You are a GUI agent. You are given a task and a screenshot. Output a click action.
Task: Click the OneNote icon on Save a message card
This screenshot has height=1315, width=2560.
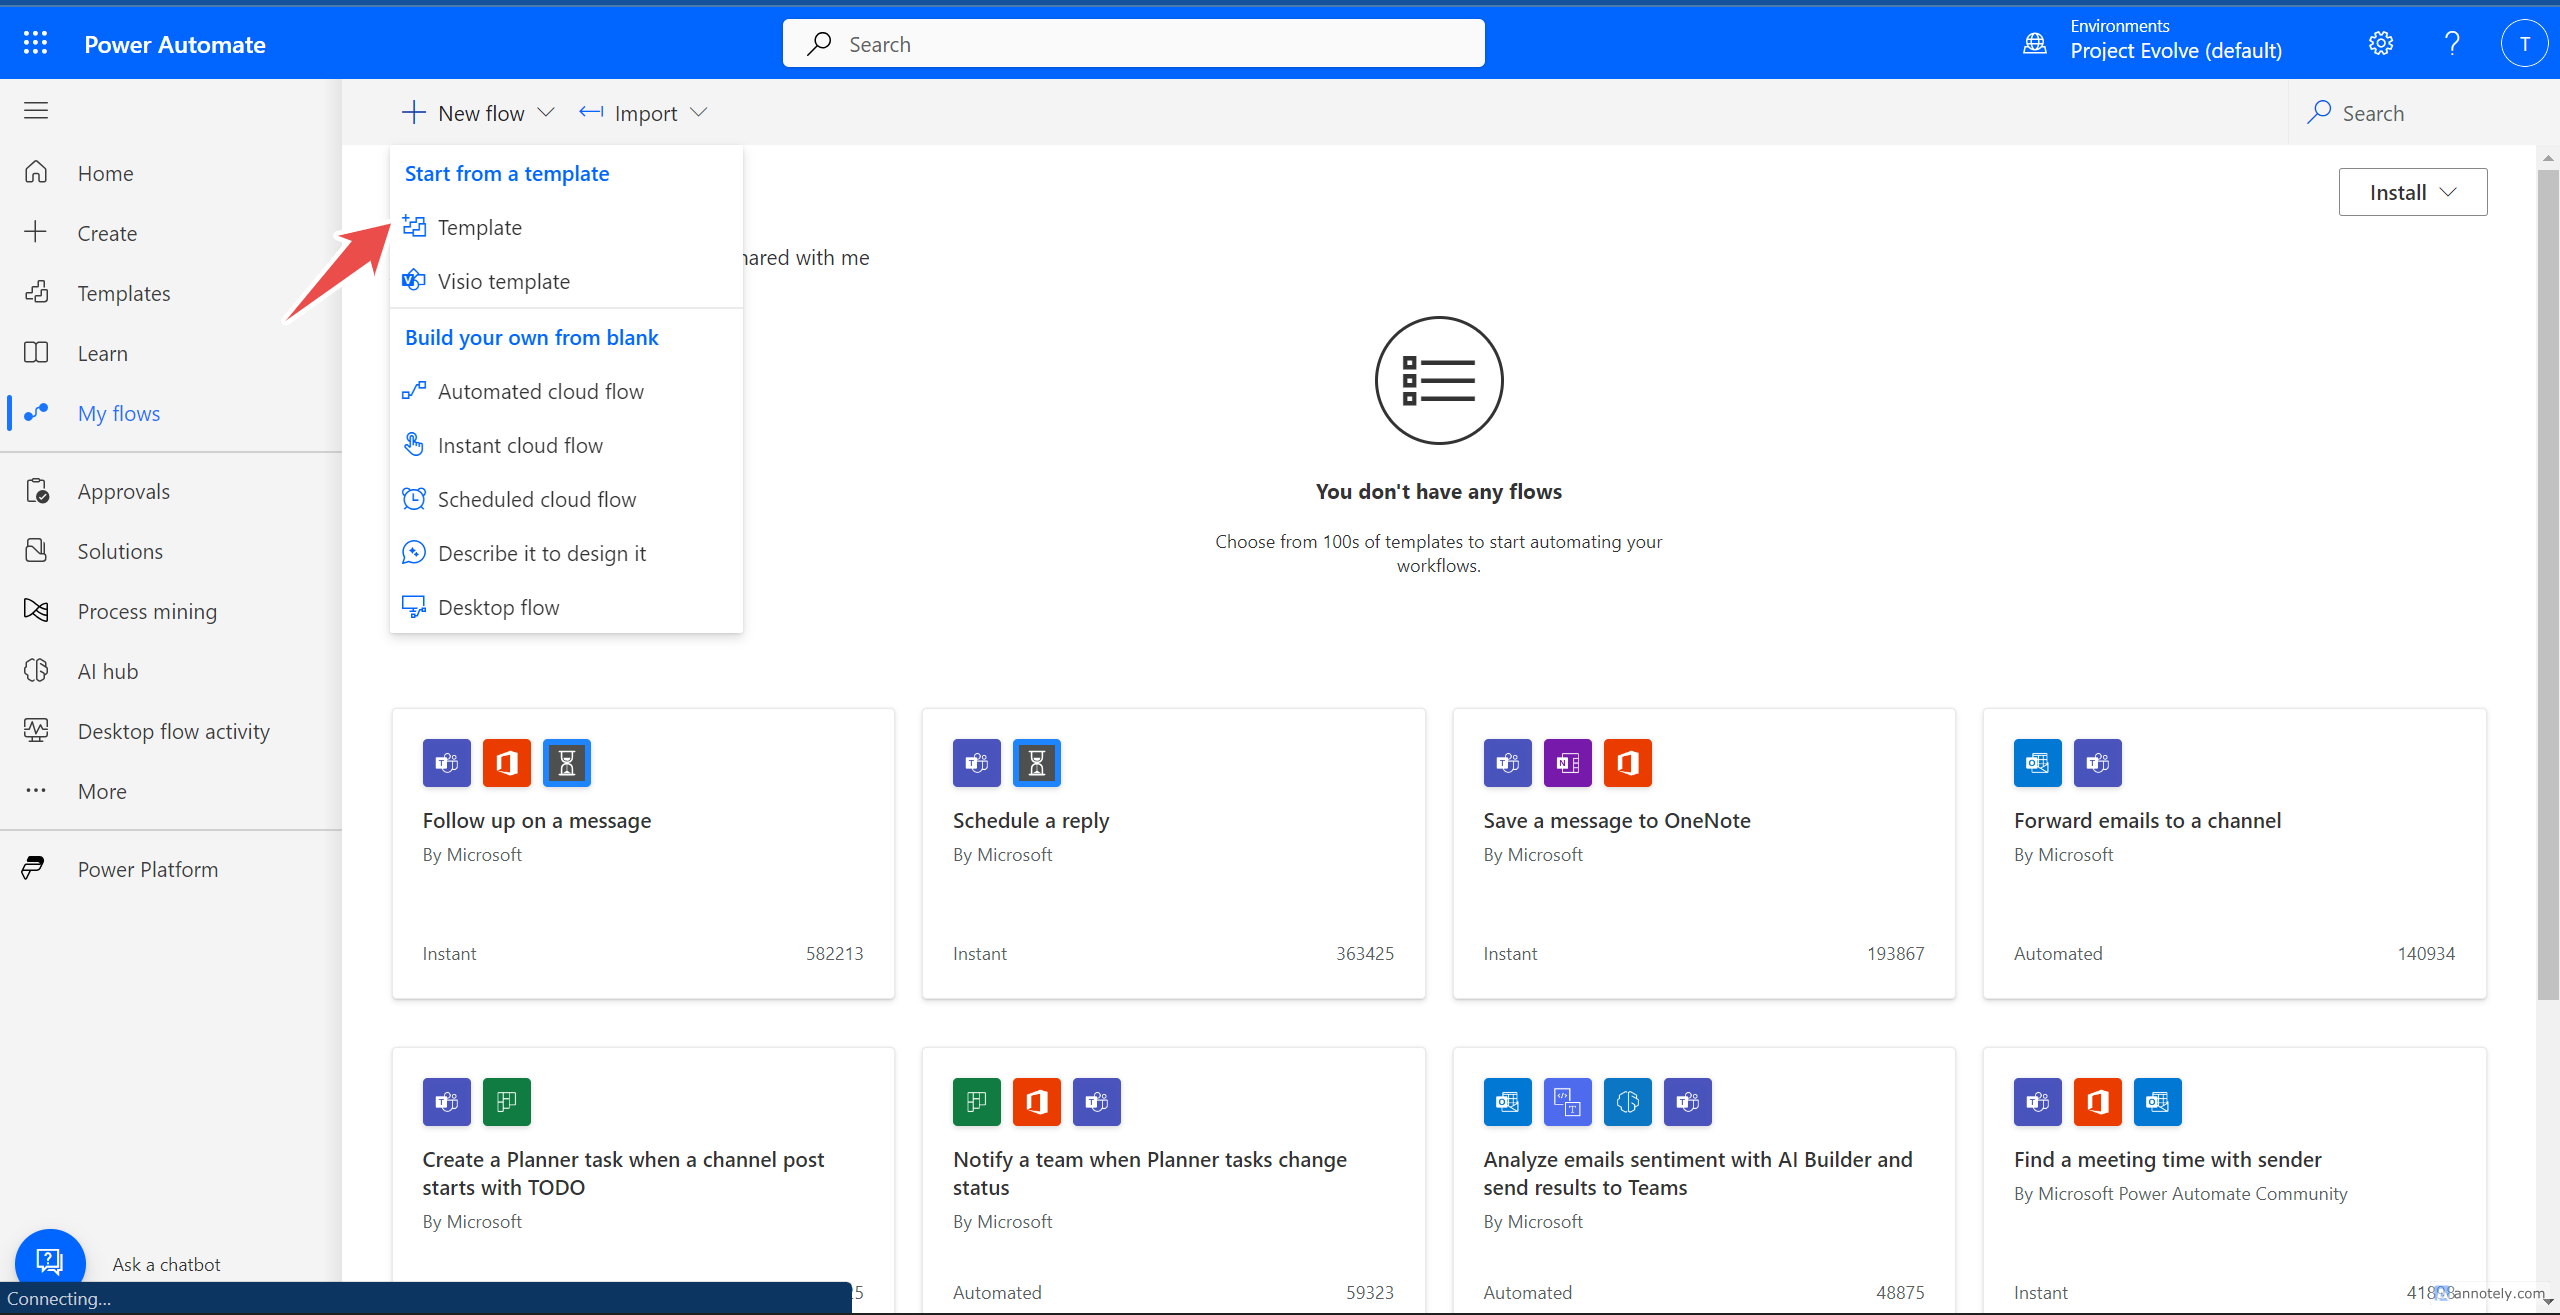point(1568,763)
